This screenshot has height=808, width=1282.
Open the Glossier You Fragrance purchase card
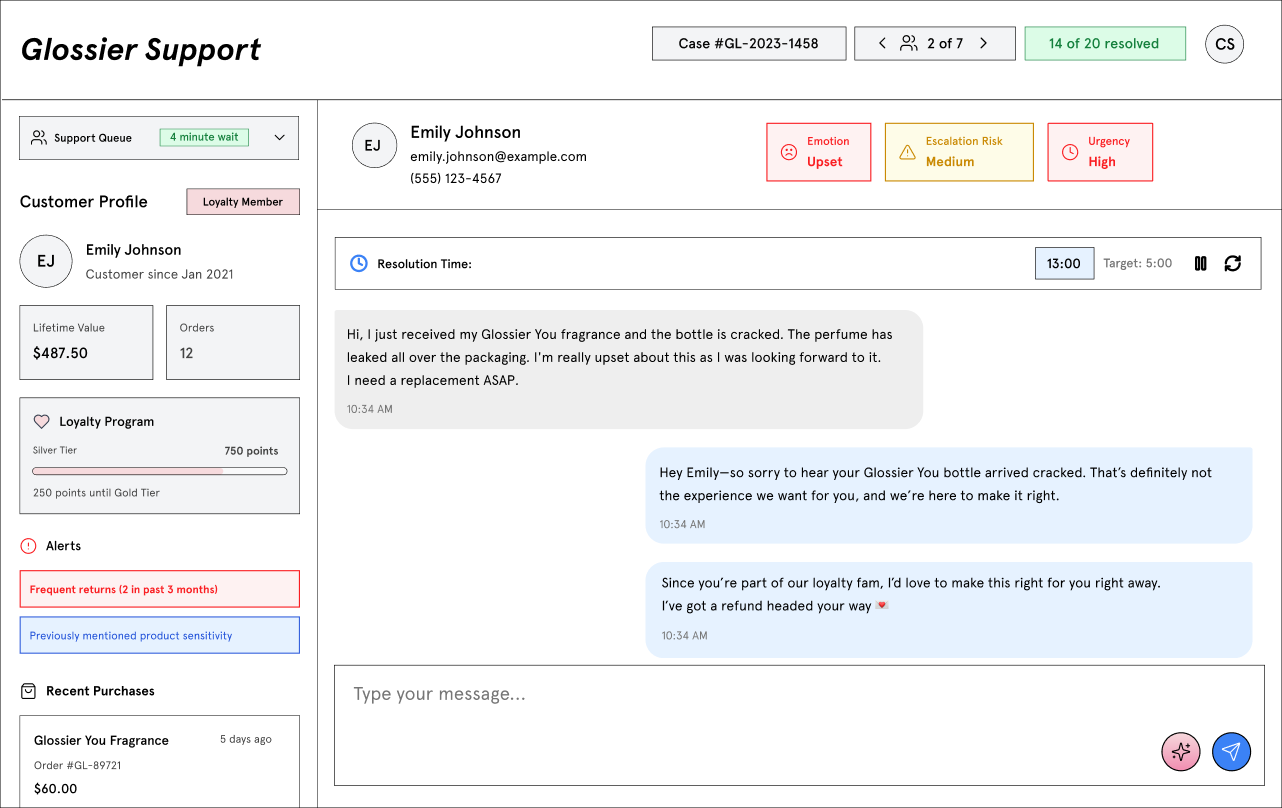coord(160,761)
